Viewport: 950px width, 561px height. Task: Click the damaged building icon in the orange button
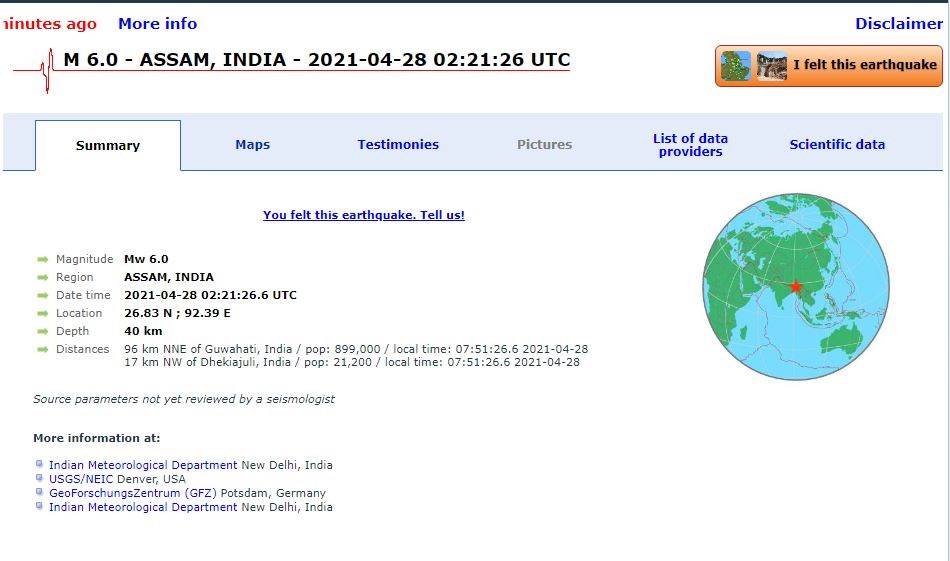(x=771, y=66)
